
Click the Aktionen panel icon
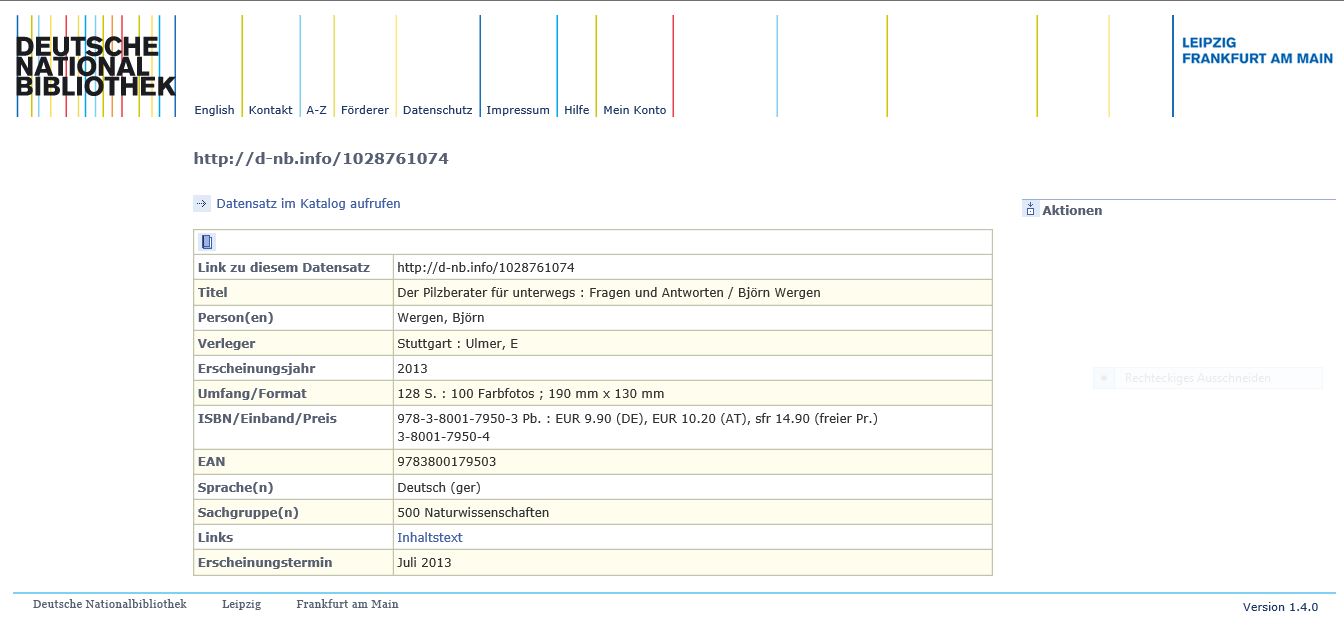click(x=1030, y=210)
